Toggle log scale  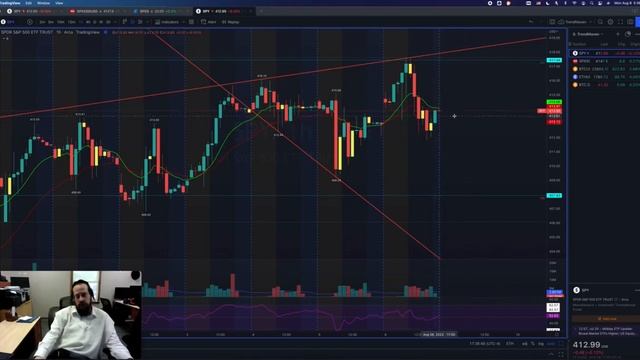click(x=541, y=344)
